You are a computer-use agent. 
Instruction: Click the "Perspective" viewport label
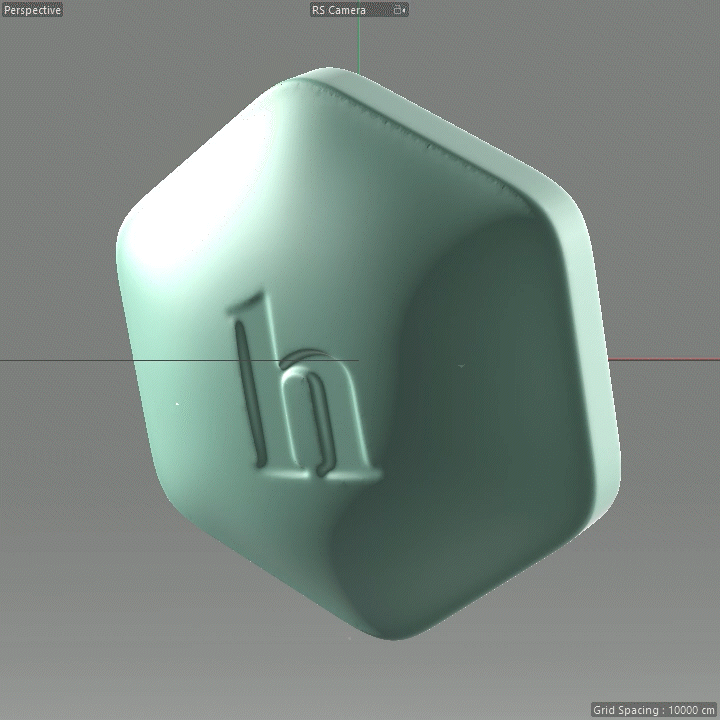(x=32, y=10)
